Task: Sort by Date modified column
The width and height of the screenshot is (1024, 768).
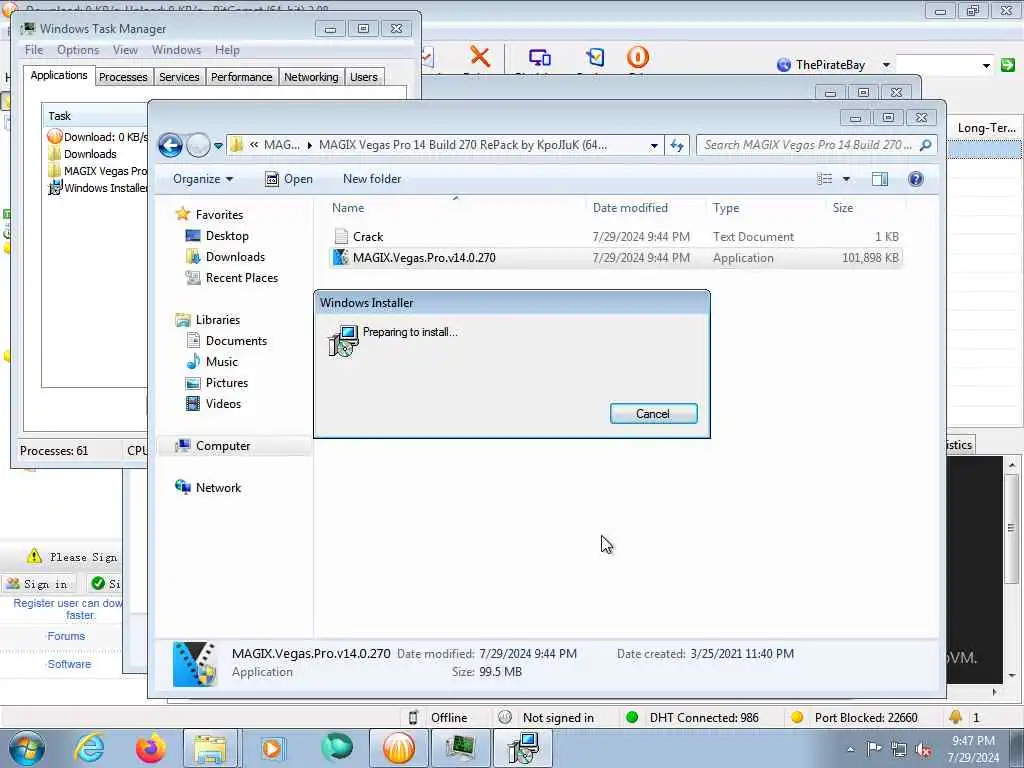Action: 647,208
